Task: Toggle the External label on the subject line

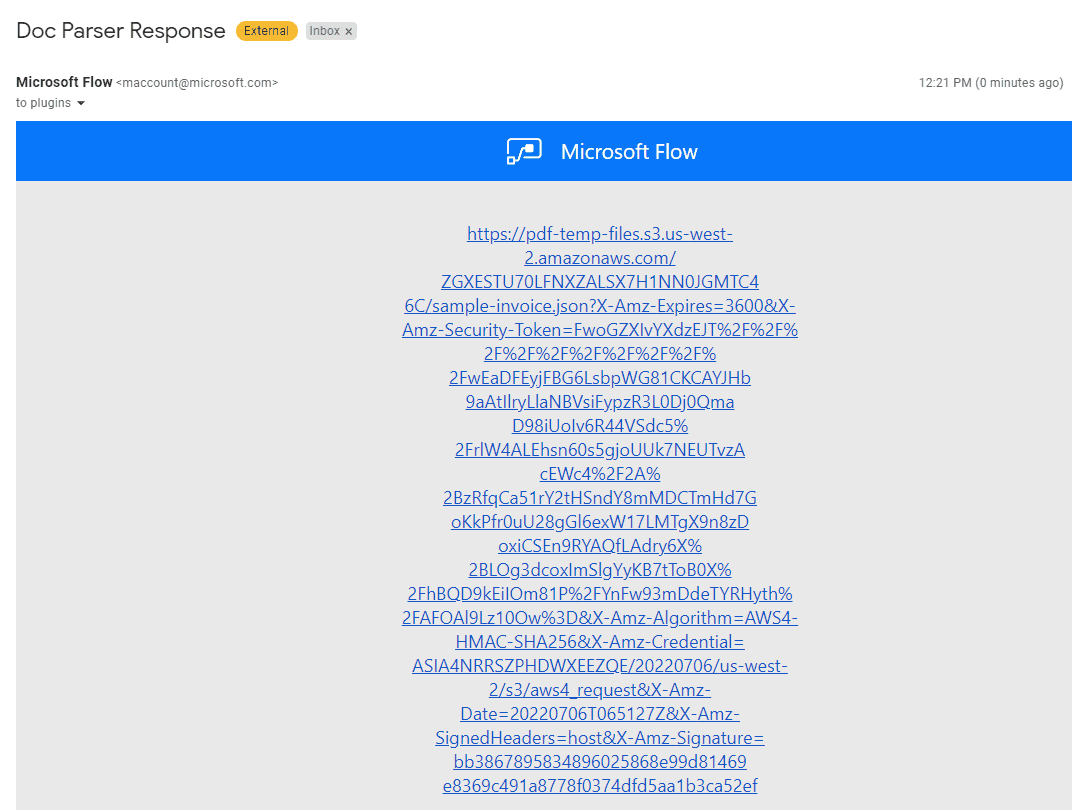Action: click(266, 31)
